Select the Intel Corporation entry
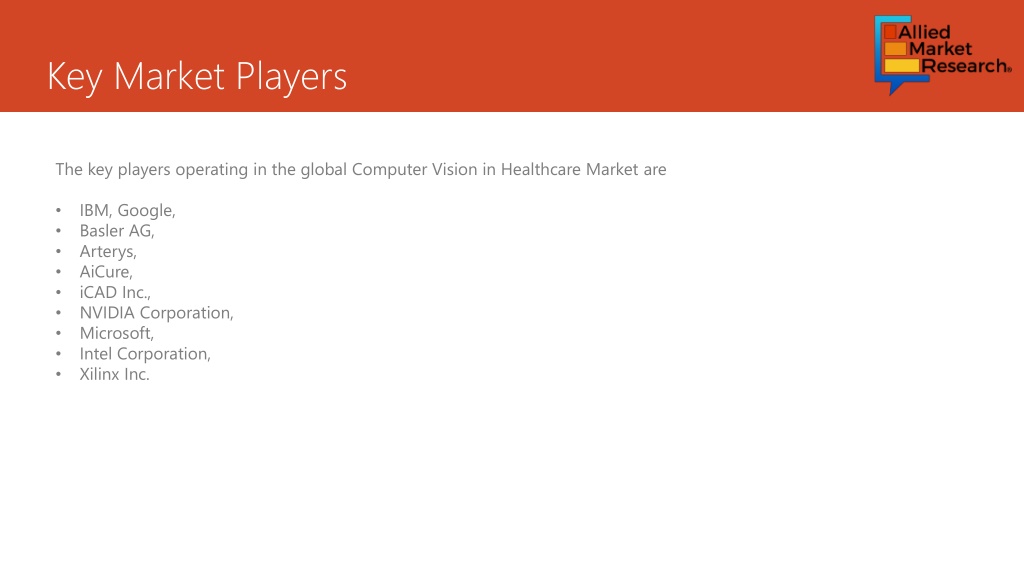 pyautogui.click(x=145, y=354)
